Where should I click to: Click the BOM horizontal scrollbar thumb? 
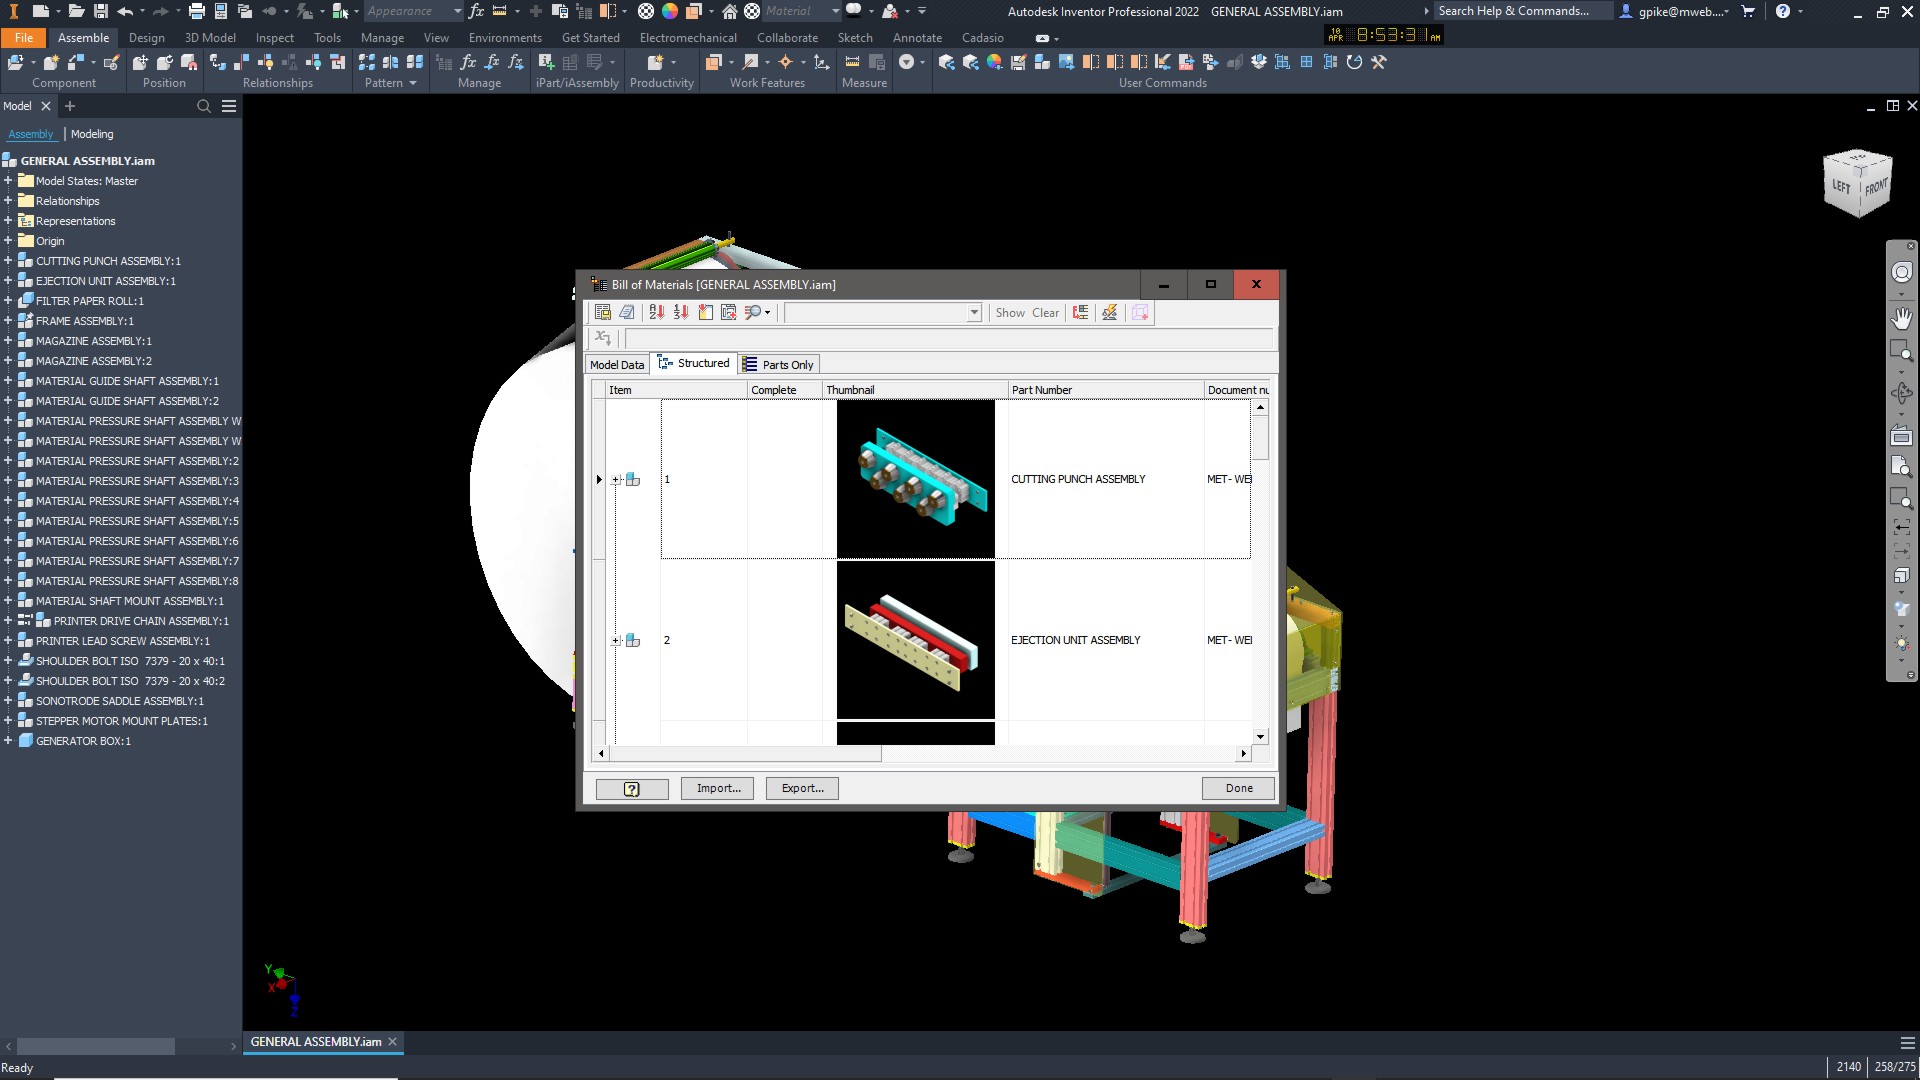pos(744,753)
